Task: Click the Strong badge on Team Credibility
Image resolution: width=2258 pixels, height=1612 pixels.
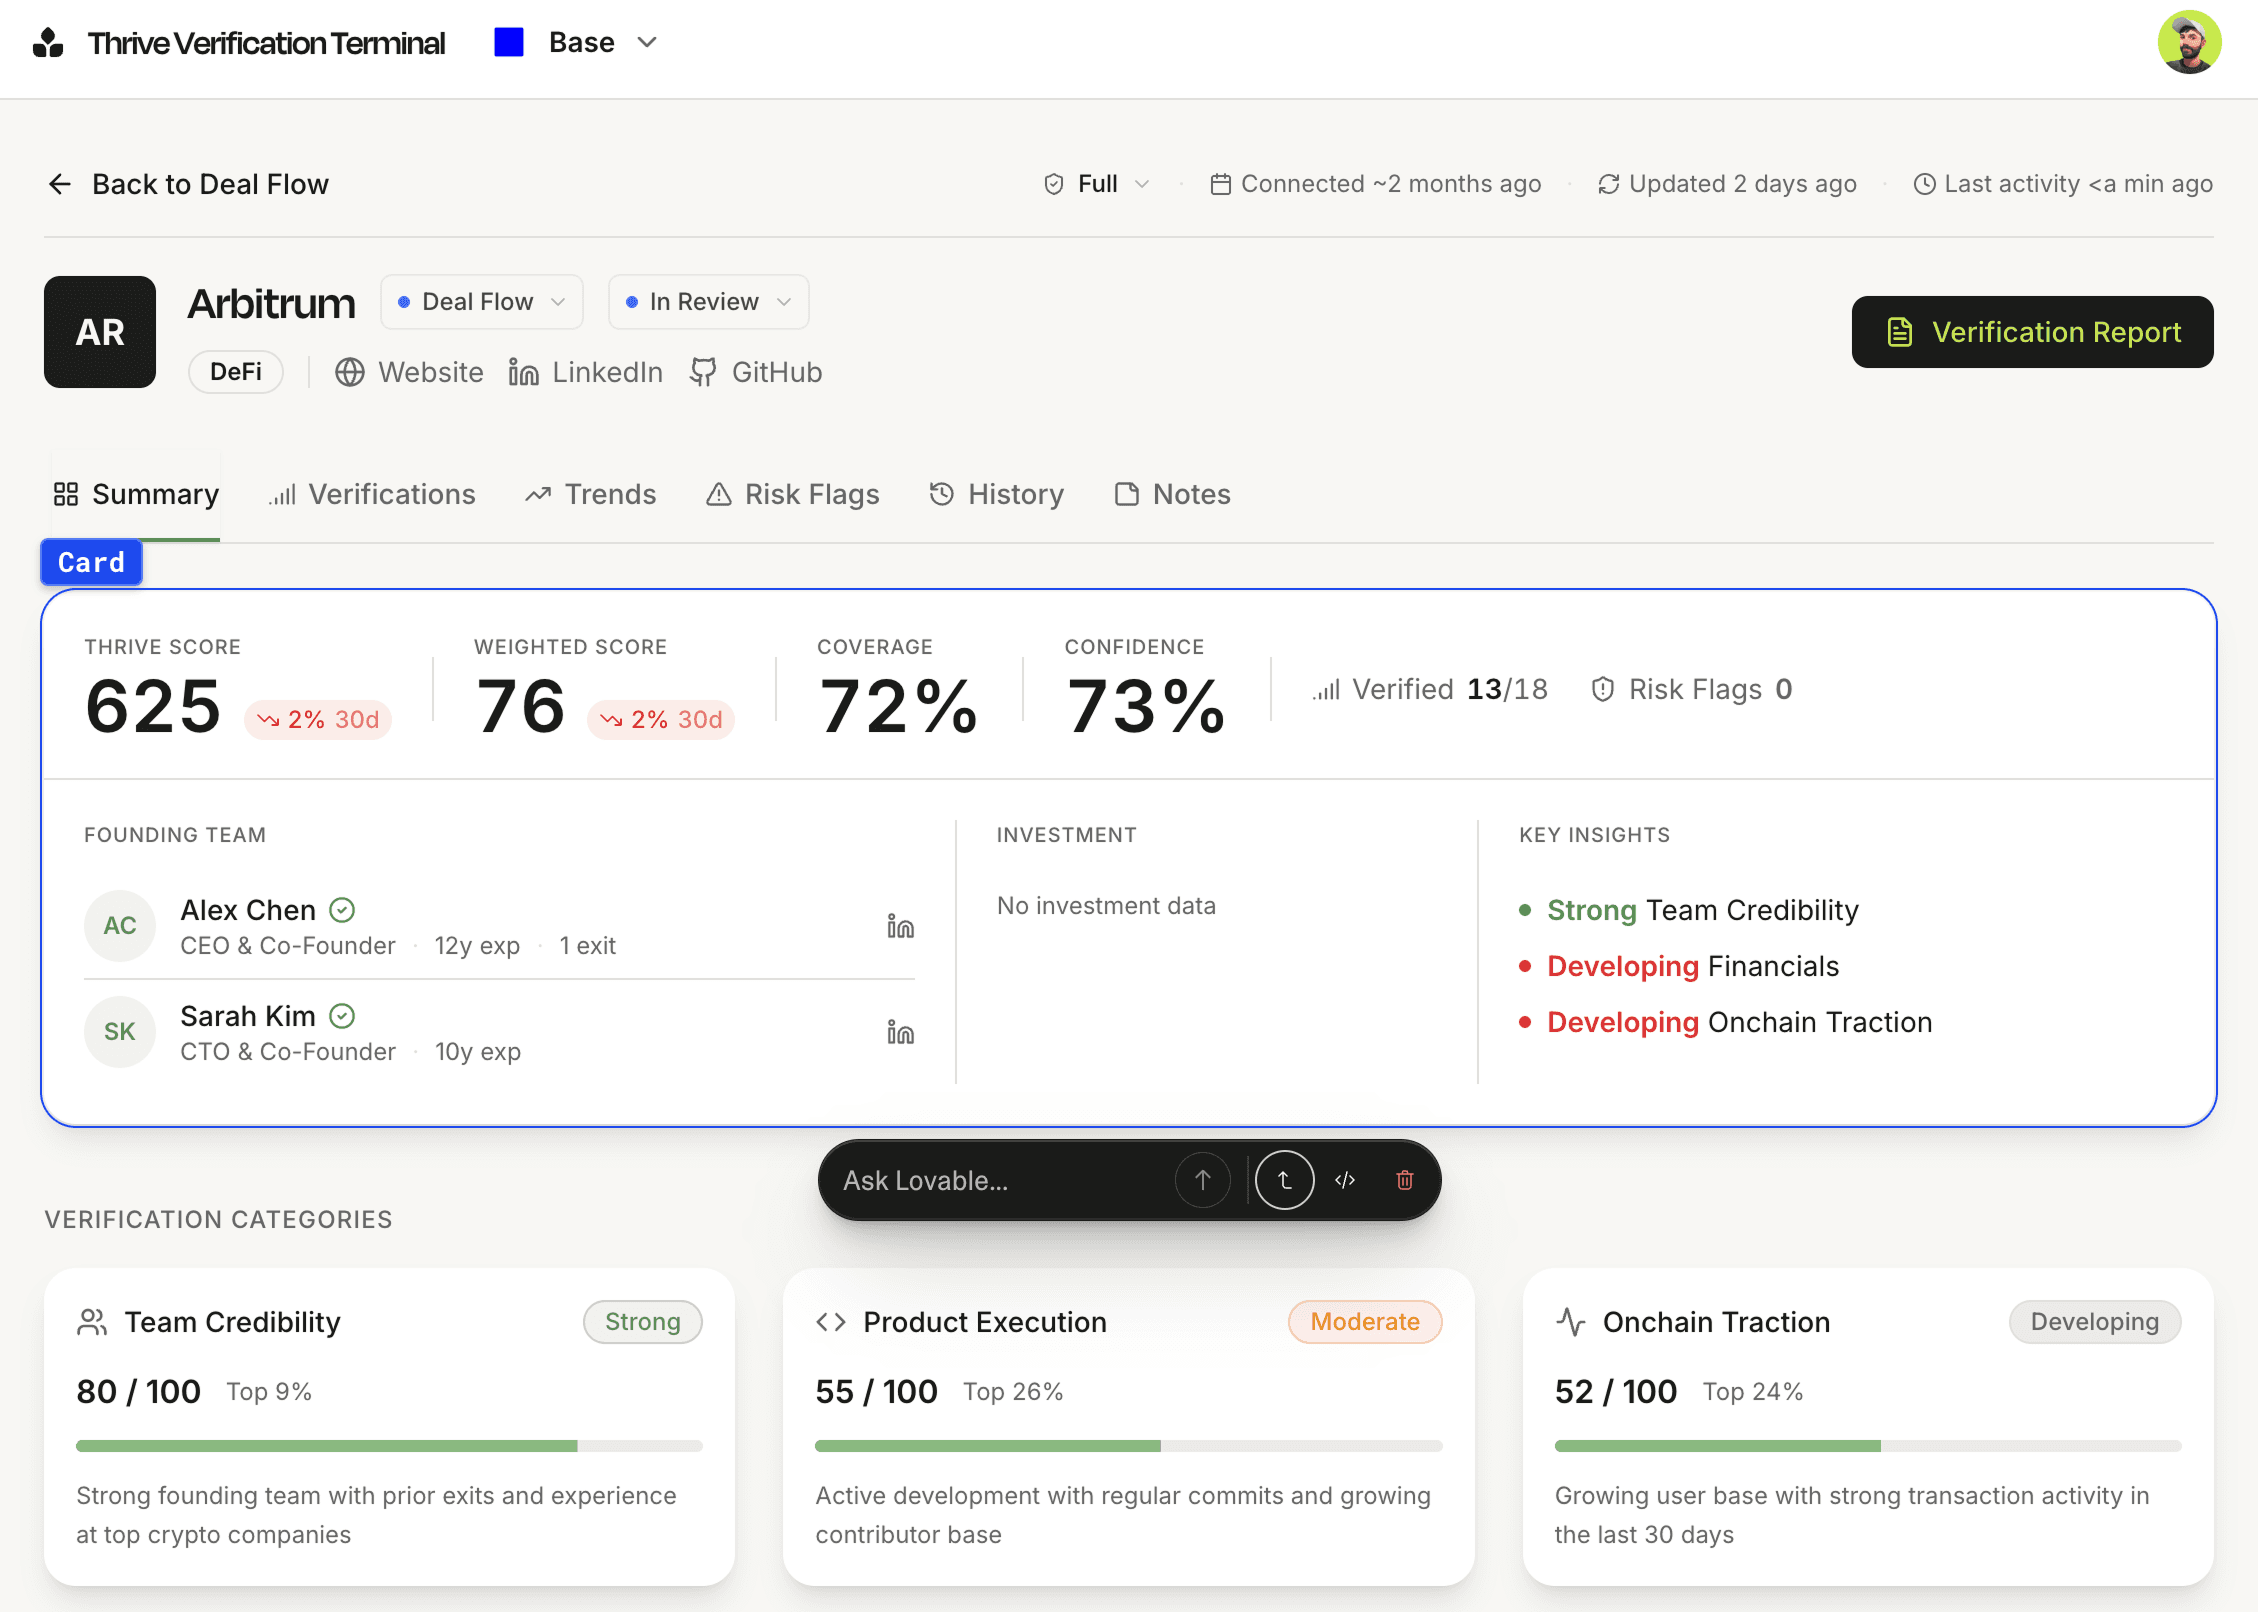Action: (643, 1322)
